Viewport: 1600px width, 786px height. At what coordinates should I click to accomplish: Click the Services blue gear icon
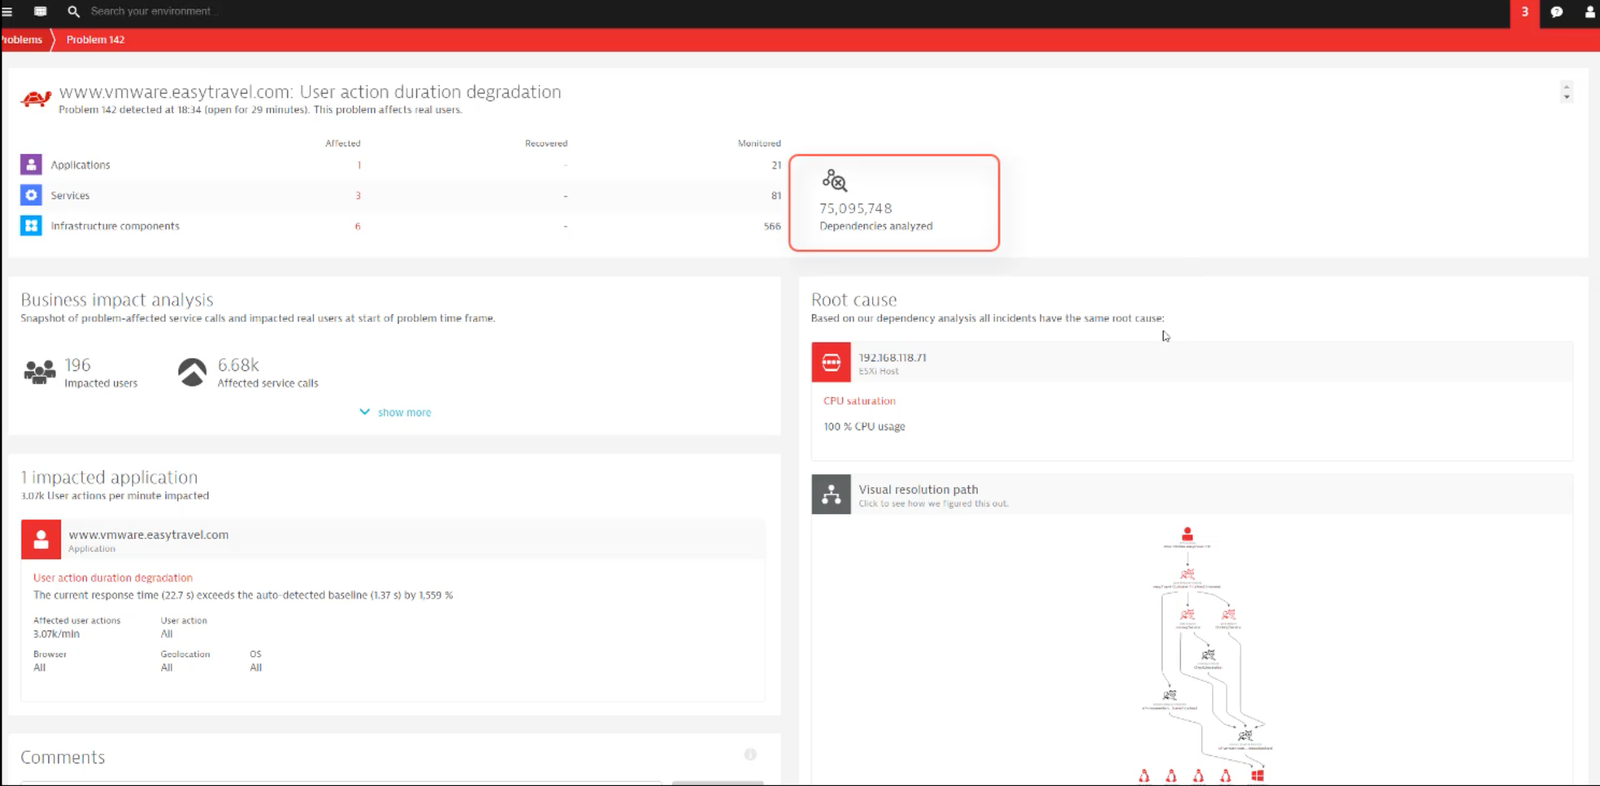click(x=31, y=195)
